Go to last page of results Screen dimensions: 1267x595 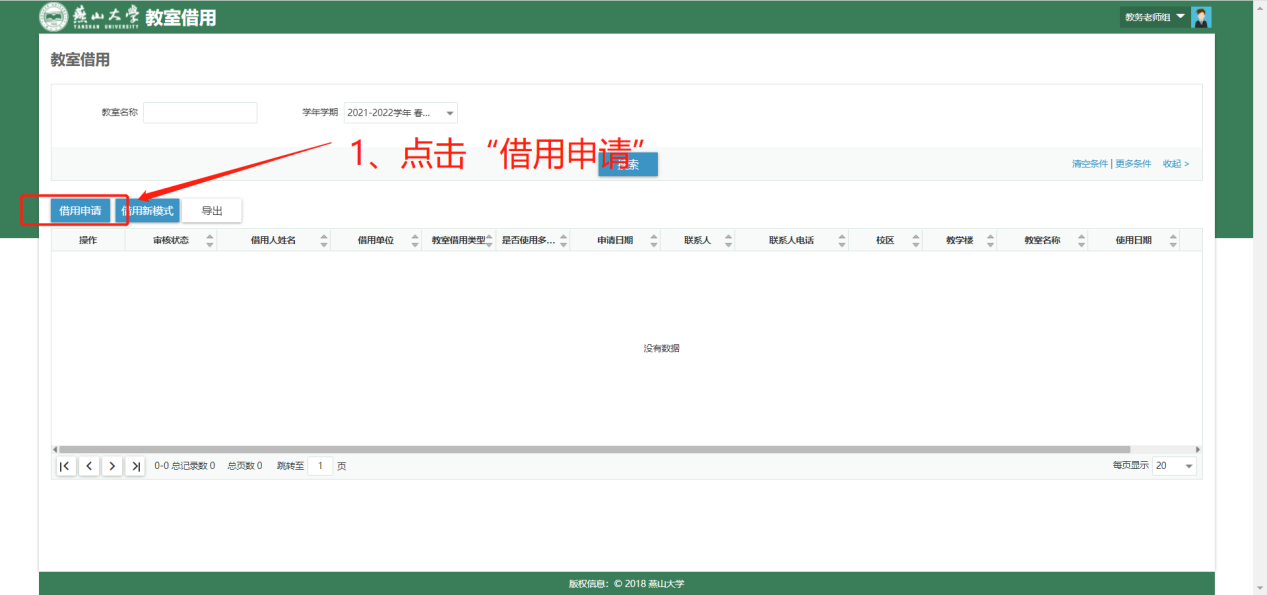tap(135, 466)
